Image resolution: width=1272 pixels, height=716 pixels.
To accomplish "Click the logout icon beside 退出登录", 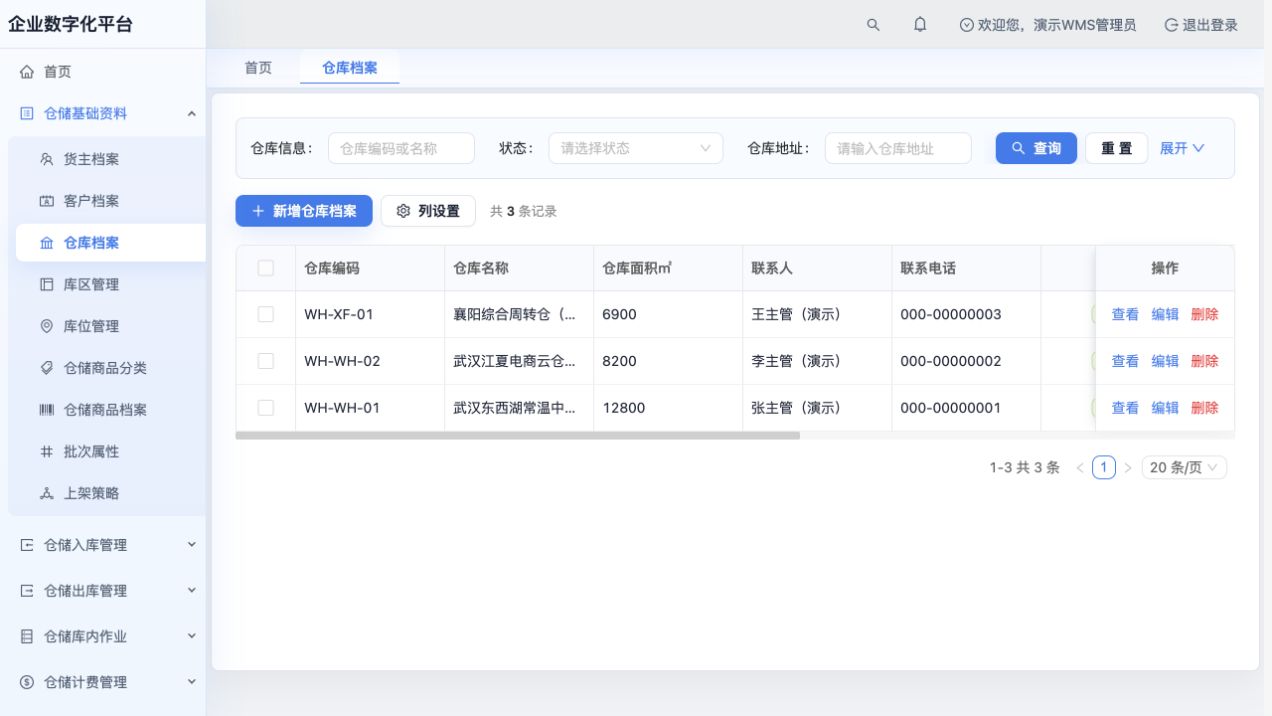I will (x=1171, y=25).
